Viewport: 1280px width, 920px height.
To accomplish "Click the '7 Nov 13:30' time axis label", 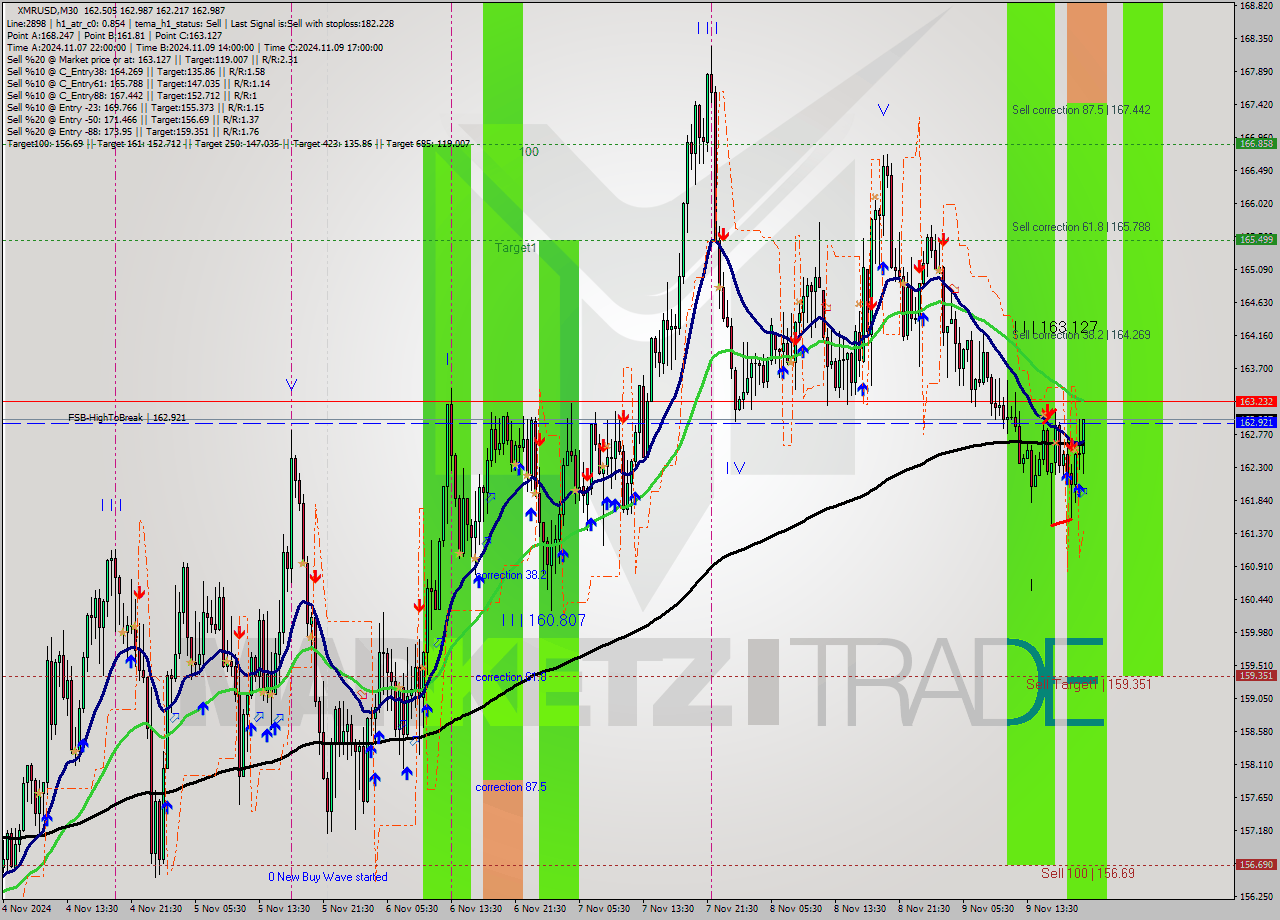I will point(669,909).
